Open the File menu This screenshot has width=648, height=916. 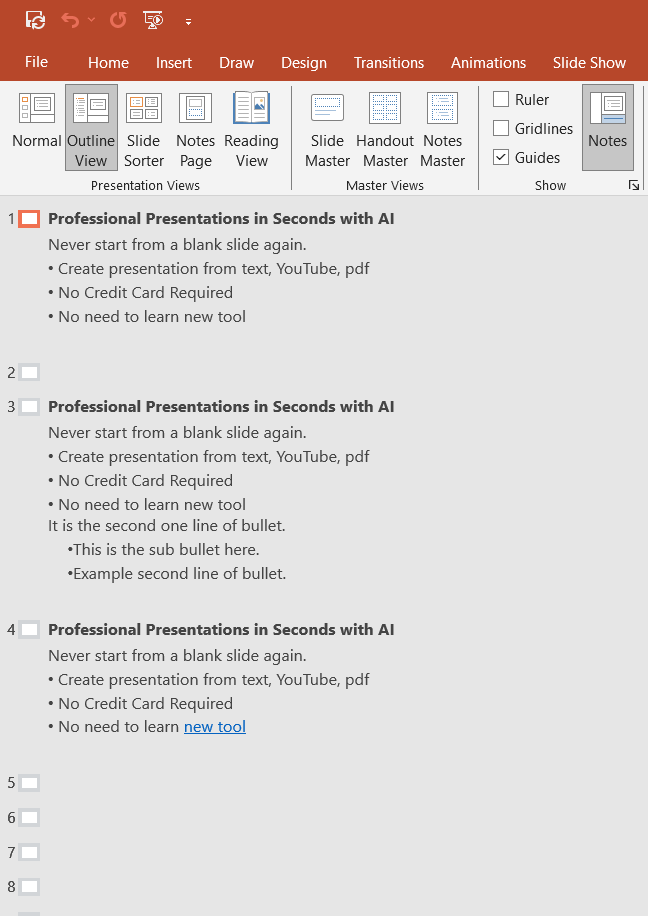coord(36,62)
